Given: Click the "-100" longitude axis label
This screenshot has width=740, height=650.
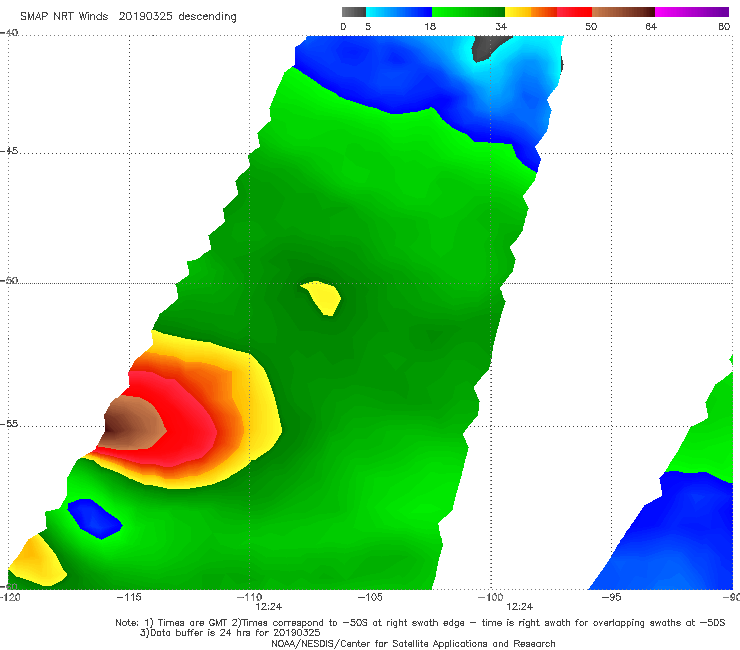Looking at the screenshot, I should point(491,597).
